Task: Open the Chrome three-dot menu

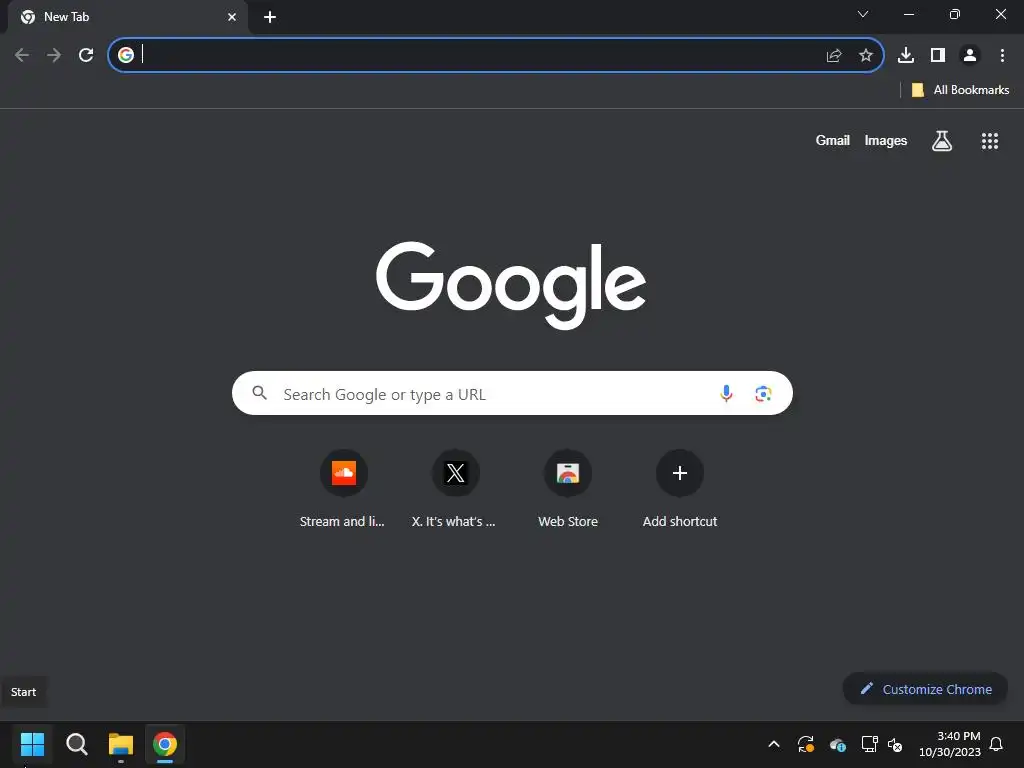Action: click(x=1002, y=55)
